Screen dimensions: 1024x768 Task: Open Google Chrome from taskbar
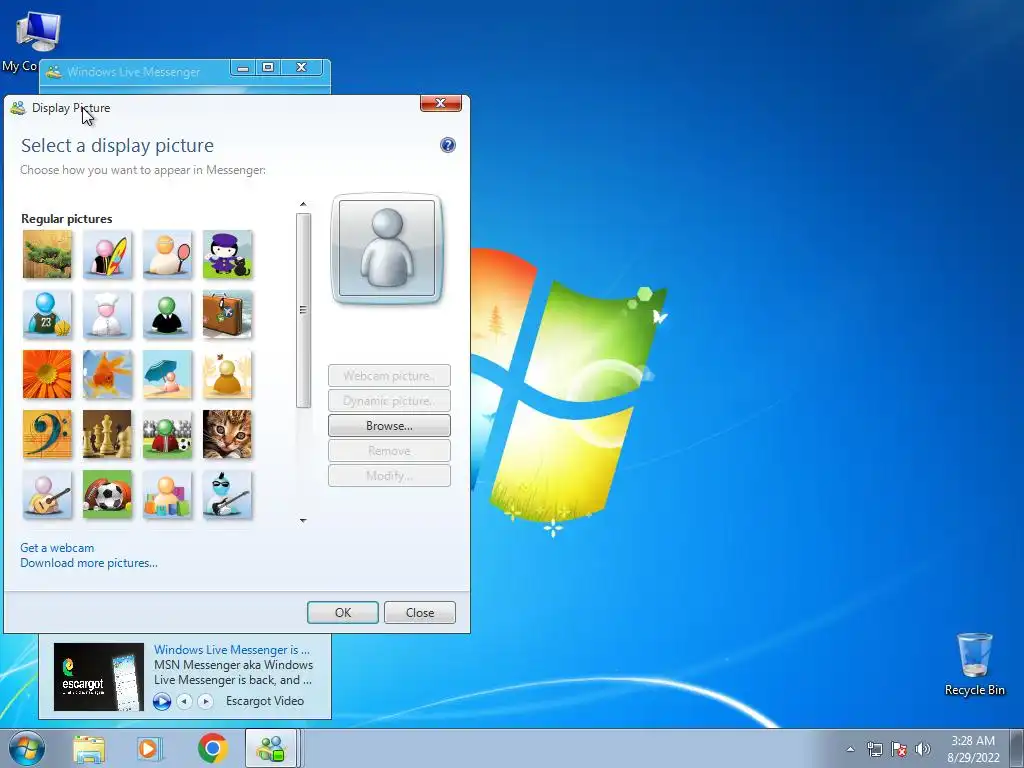[x=213, y=748]
